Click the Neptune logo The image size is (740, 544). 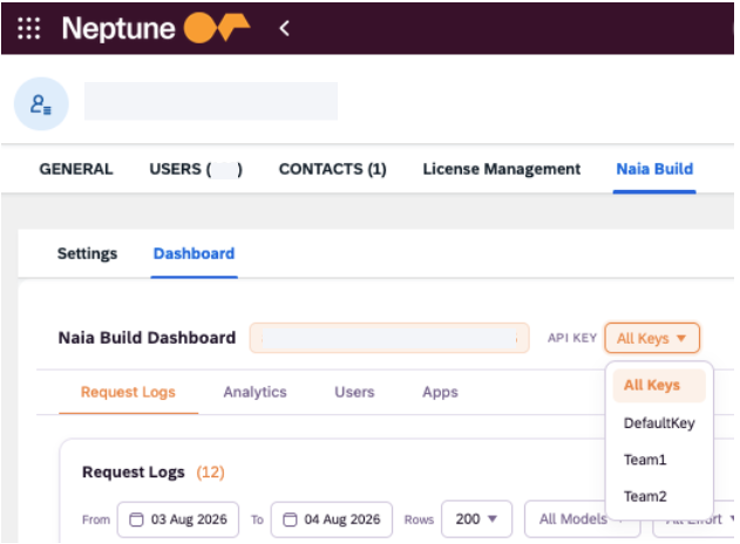click(x=156, y=28)
